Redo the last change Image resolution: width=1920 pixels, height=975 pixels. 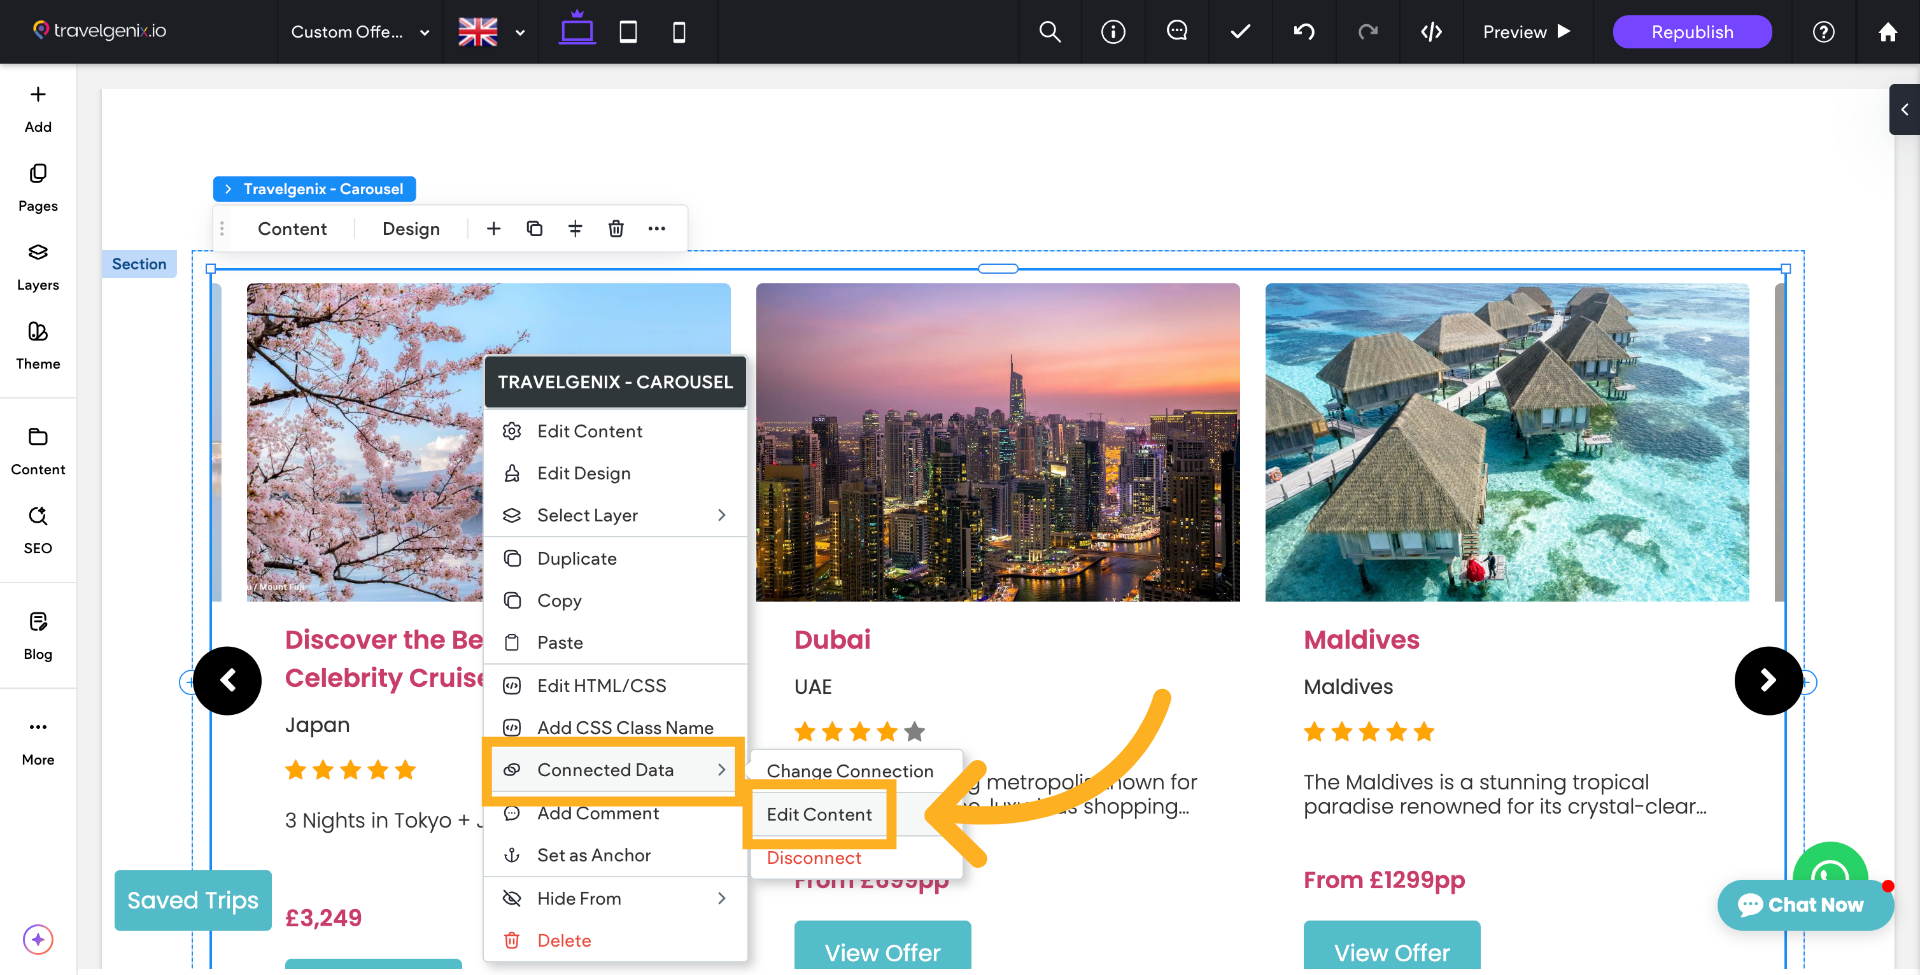coord(1367,31)
